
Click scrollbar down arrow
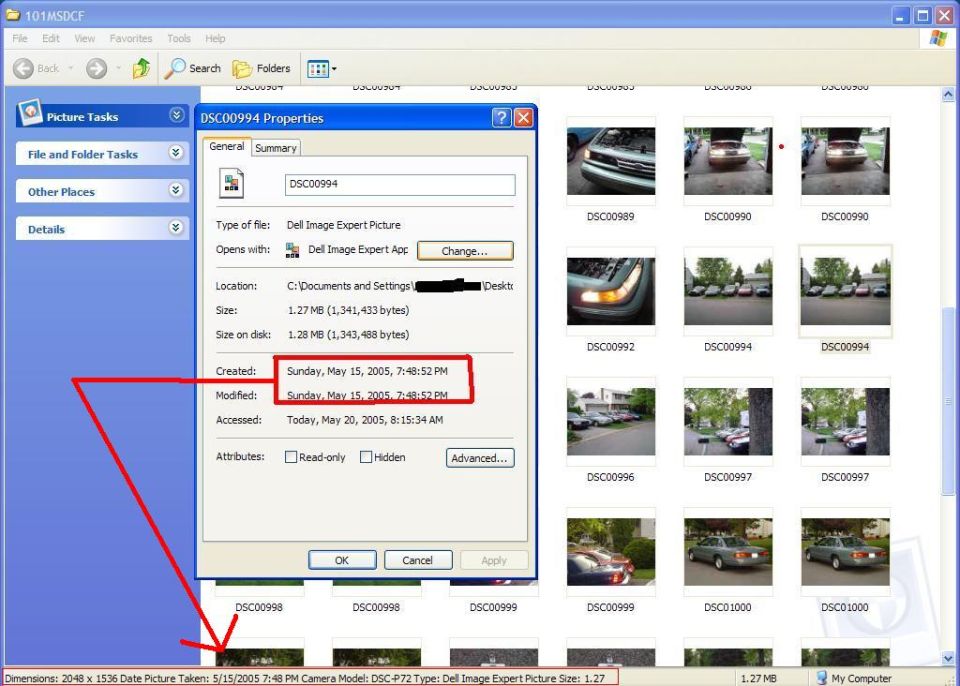(948, 658)
